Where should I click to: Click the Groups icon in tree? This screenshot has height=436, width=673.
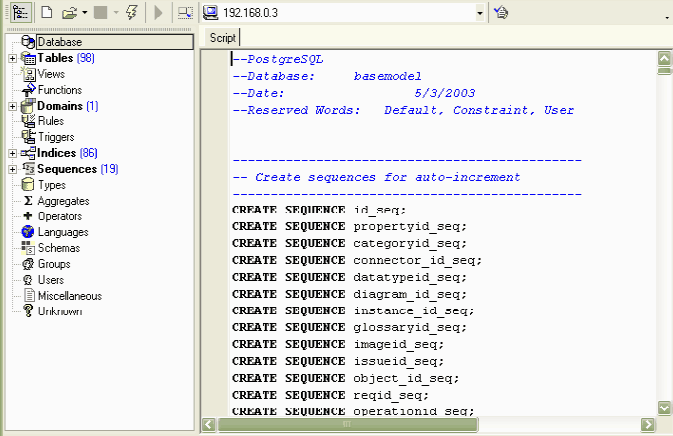coord(28,264)
